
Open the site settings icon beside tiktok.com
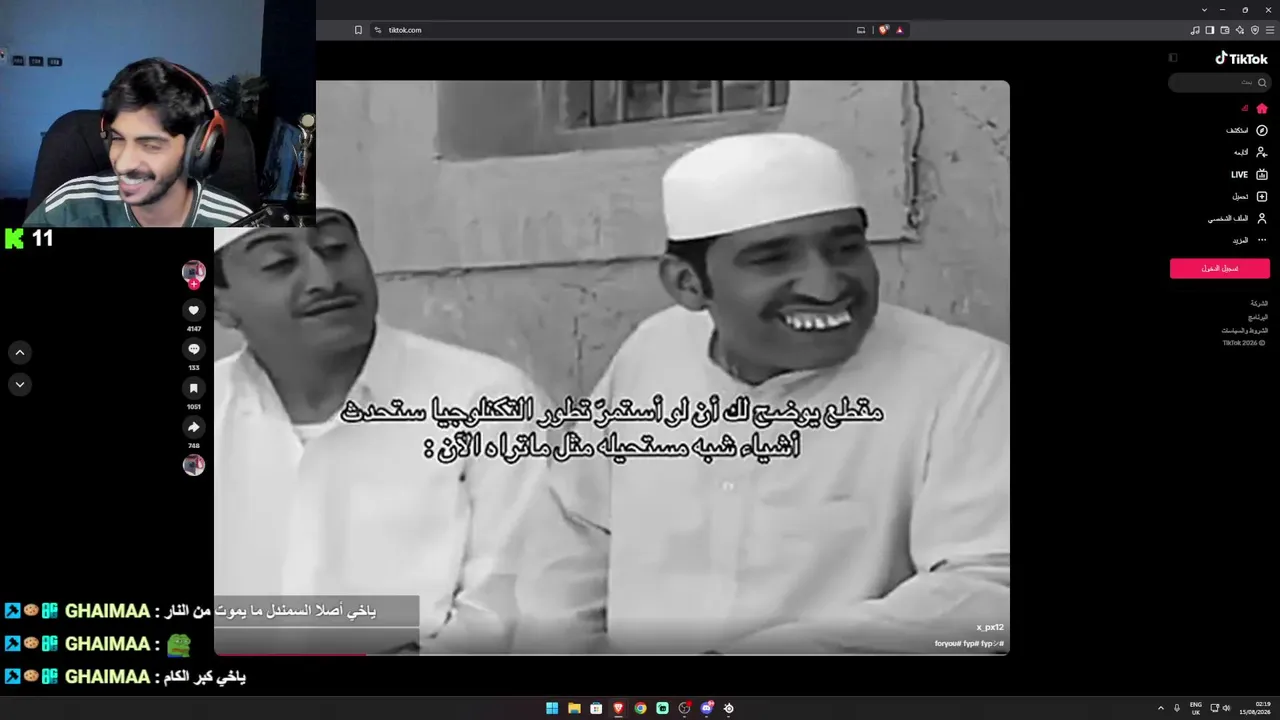coord(378,30)
